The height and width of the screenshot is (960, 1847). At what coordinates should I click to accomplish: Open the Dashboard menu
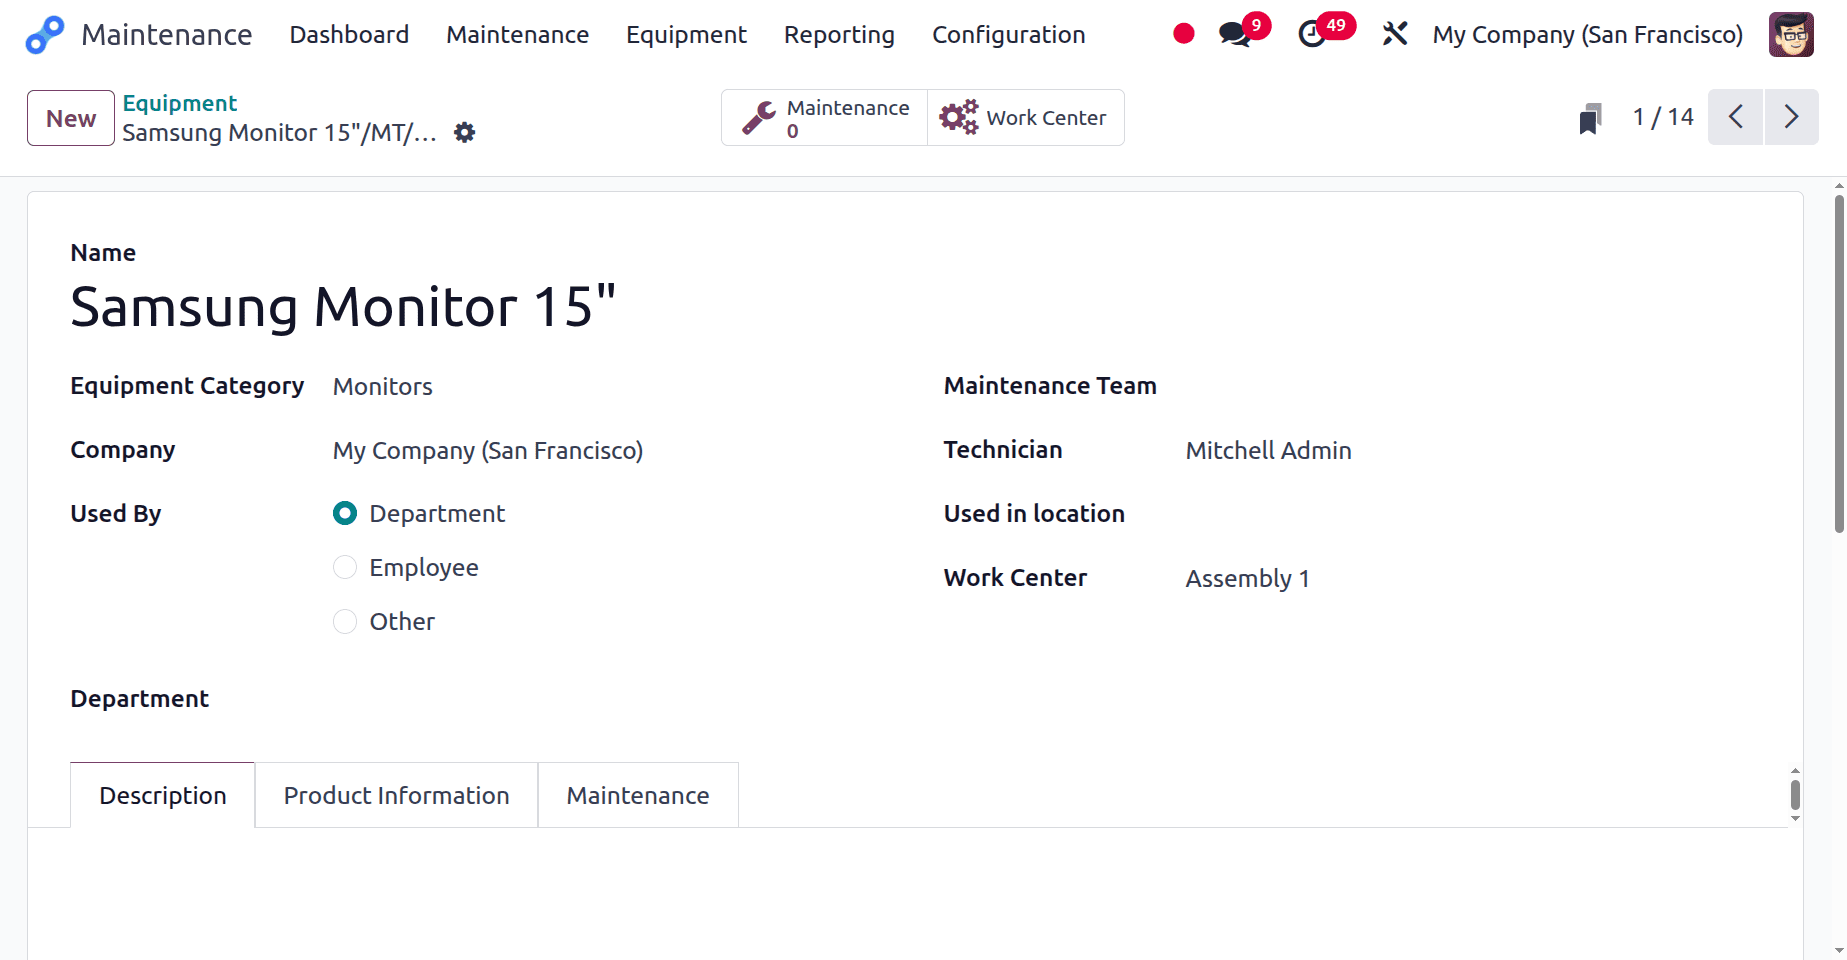(349, 35)
